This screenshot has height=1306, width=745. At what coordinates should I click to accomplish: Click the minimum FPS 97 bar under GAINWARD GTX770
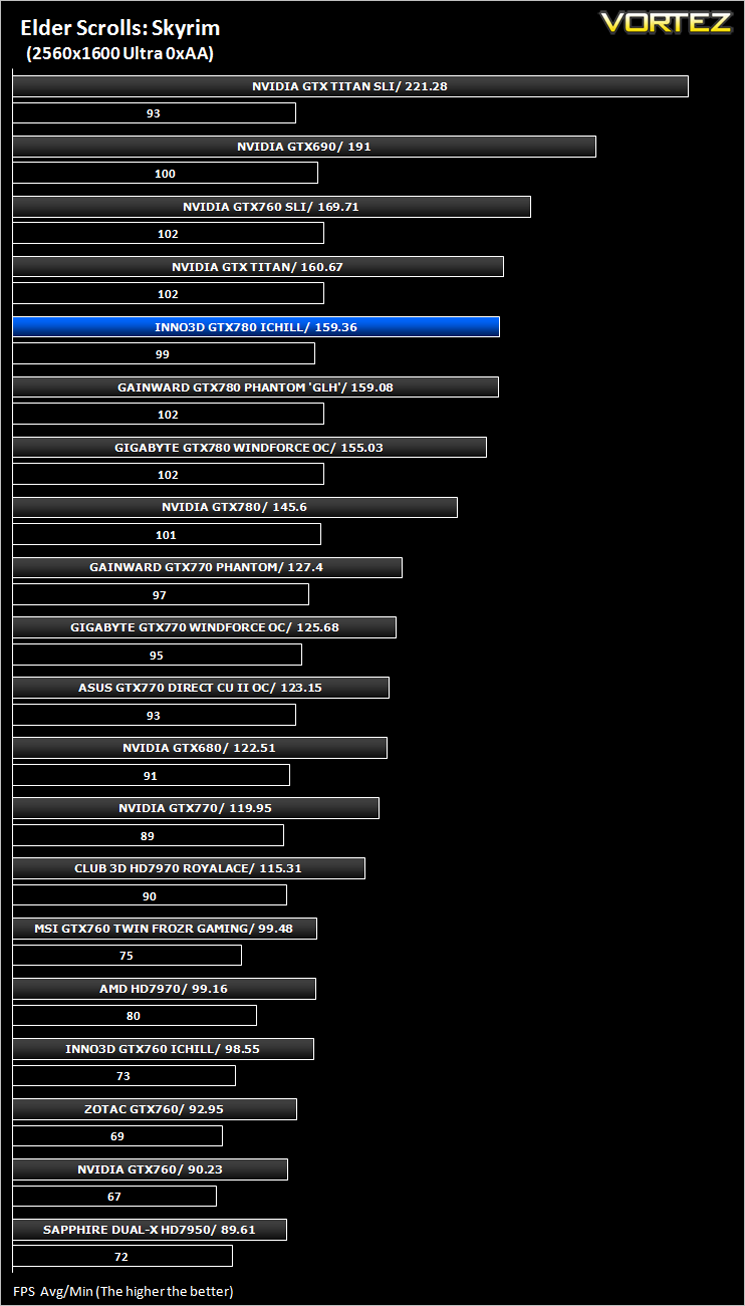(161, 594)
